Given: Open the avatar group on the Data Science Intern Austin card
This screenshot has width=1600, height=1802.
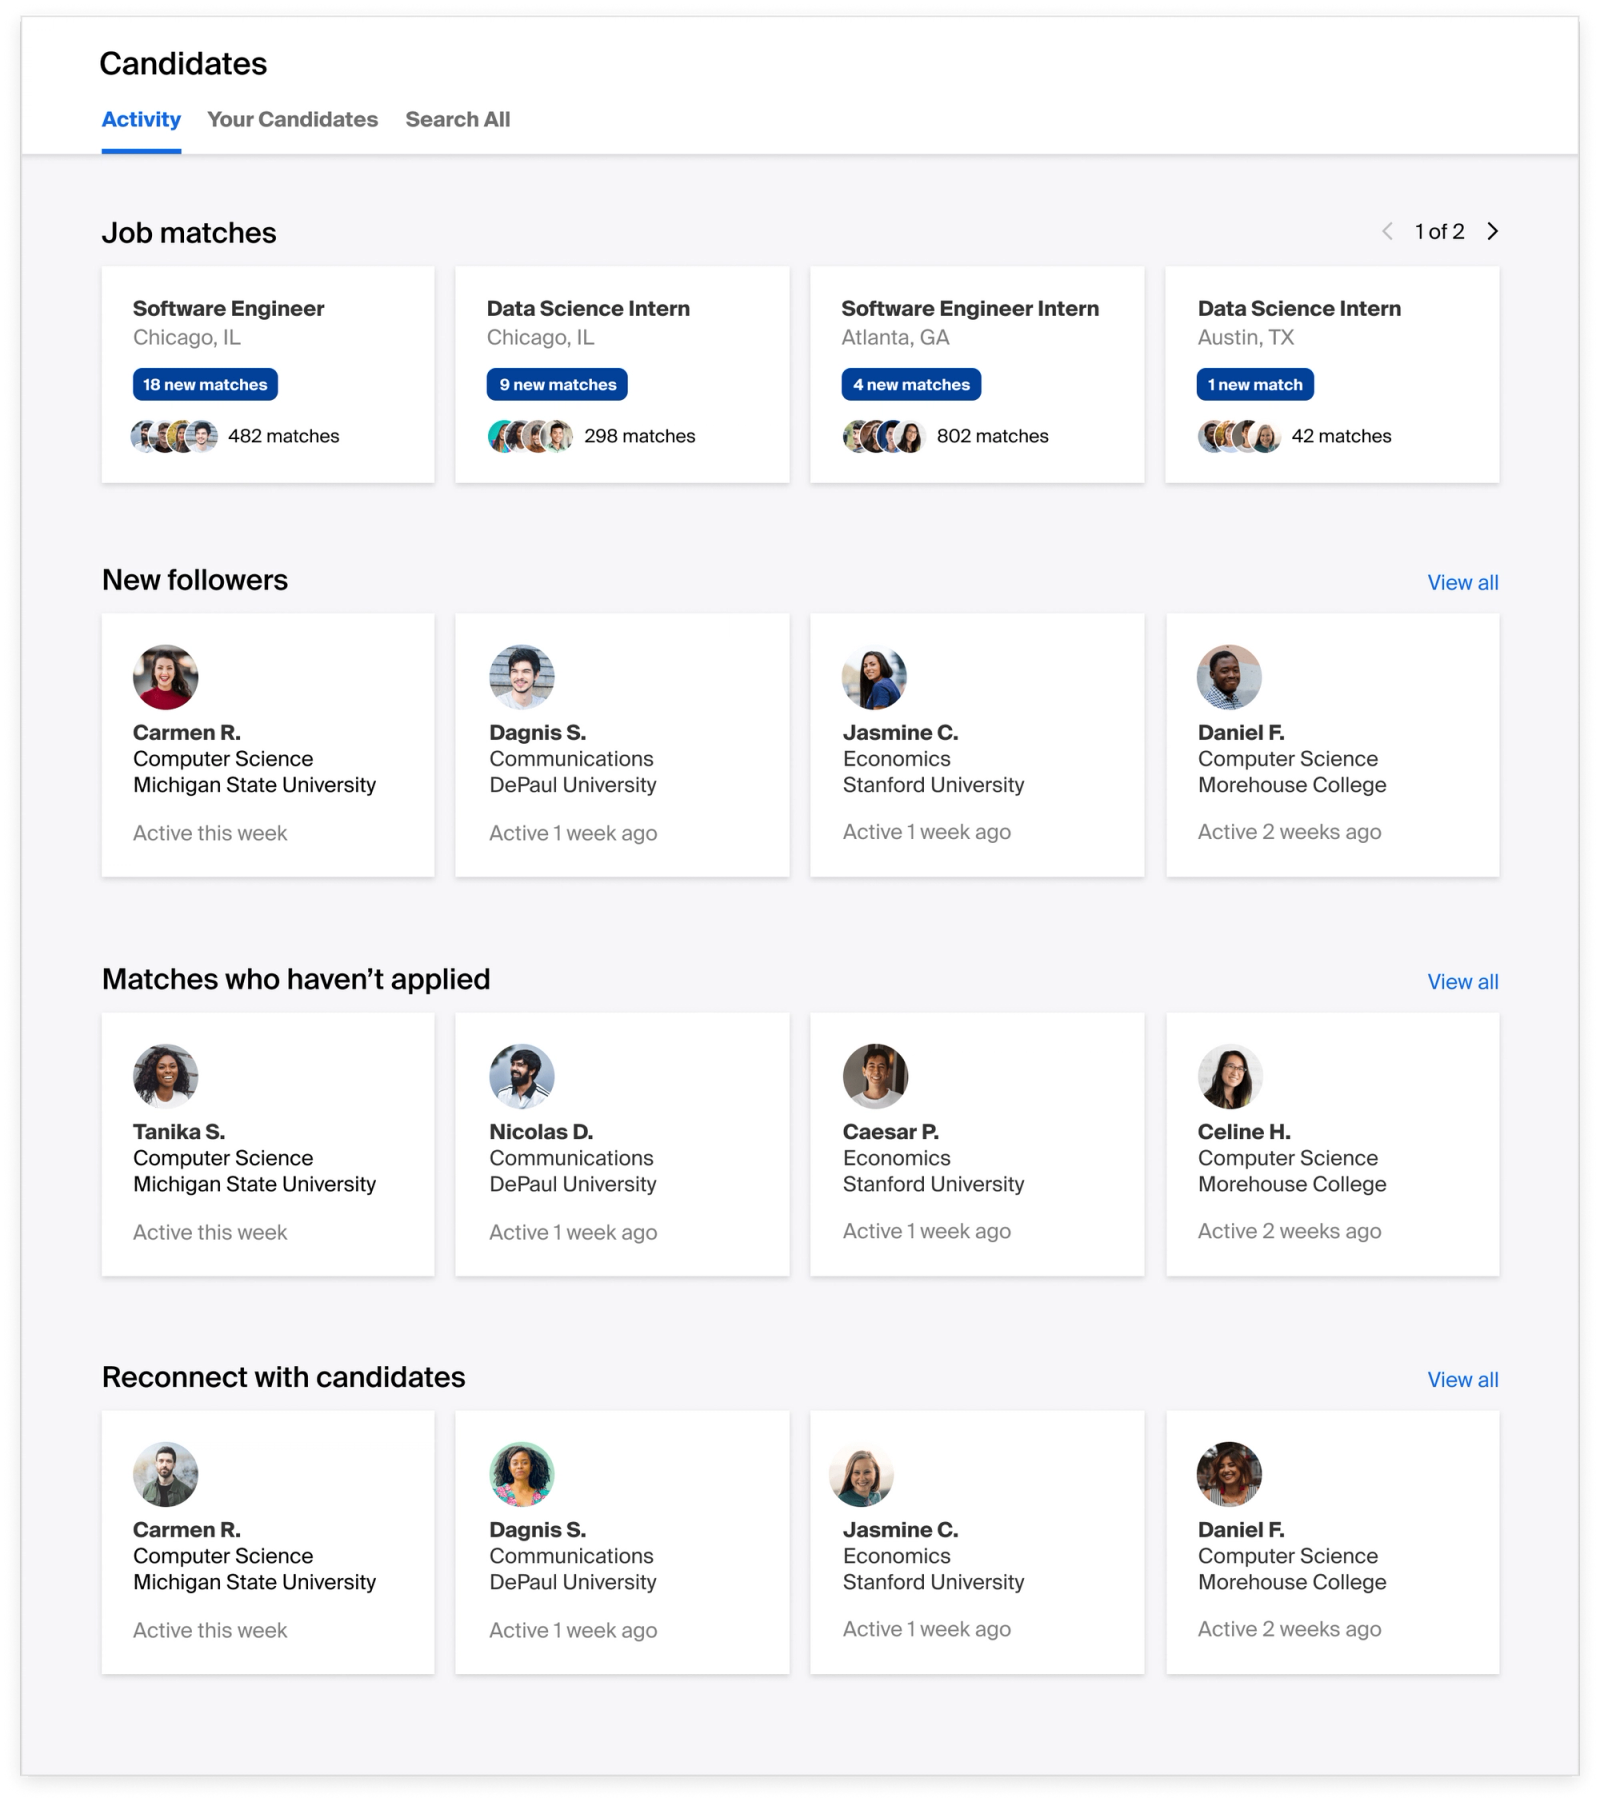Looking at the screenshot, I should 1238,436.
